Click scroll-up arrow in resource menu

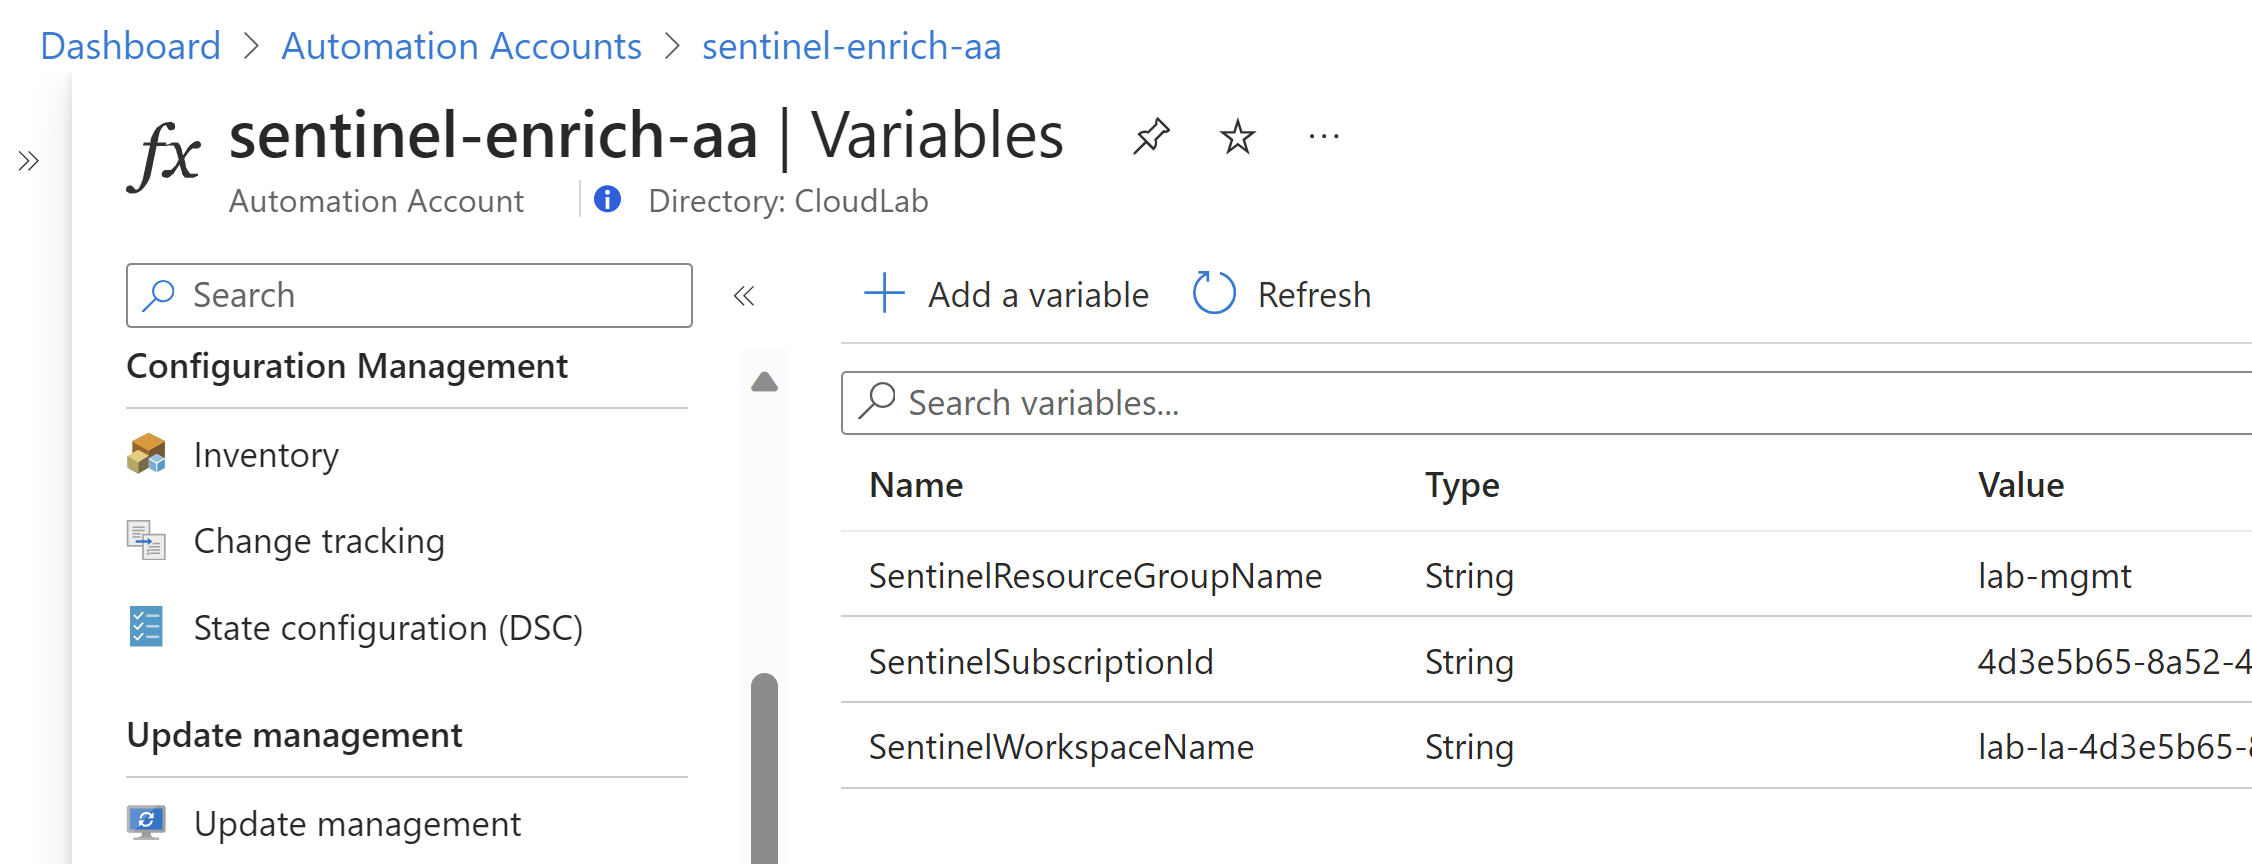(764, 382)
